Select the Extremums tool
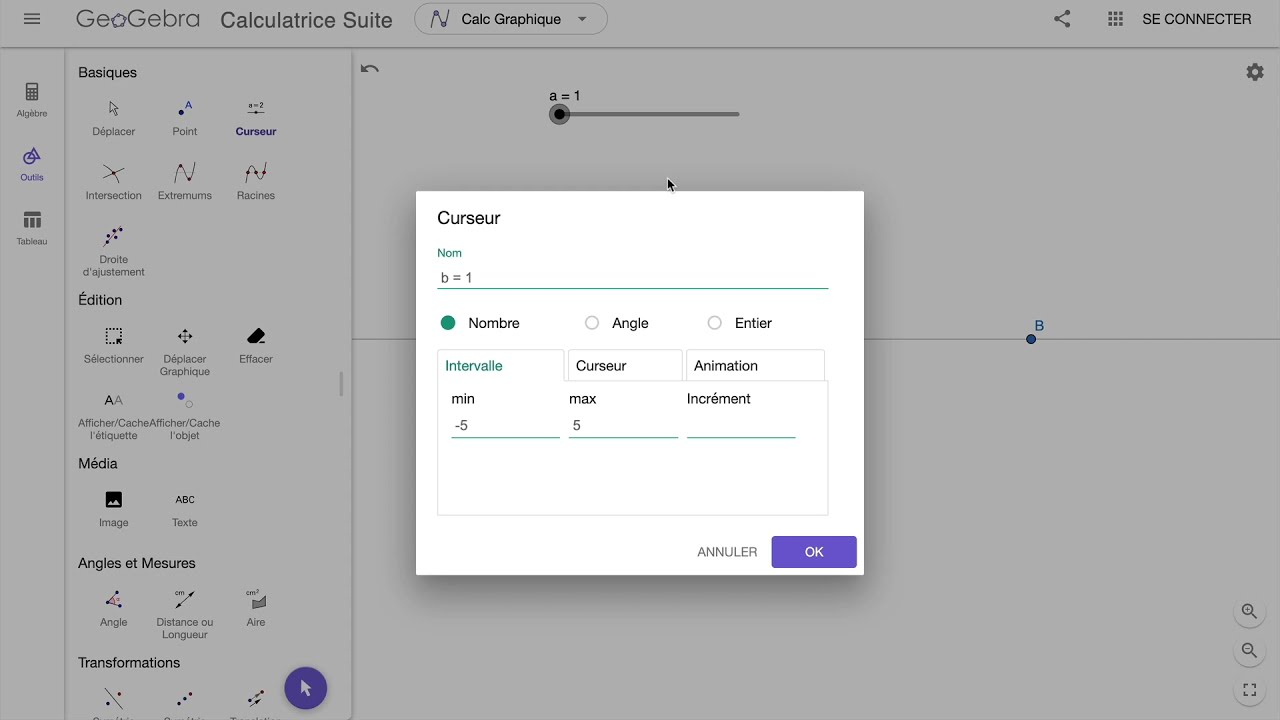 pyautogui.click(x=185, y=182)
